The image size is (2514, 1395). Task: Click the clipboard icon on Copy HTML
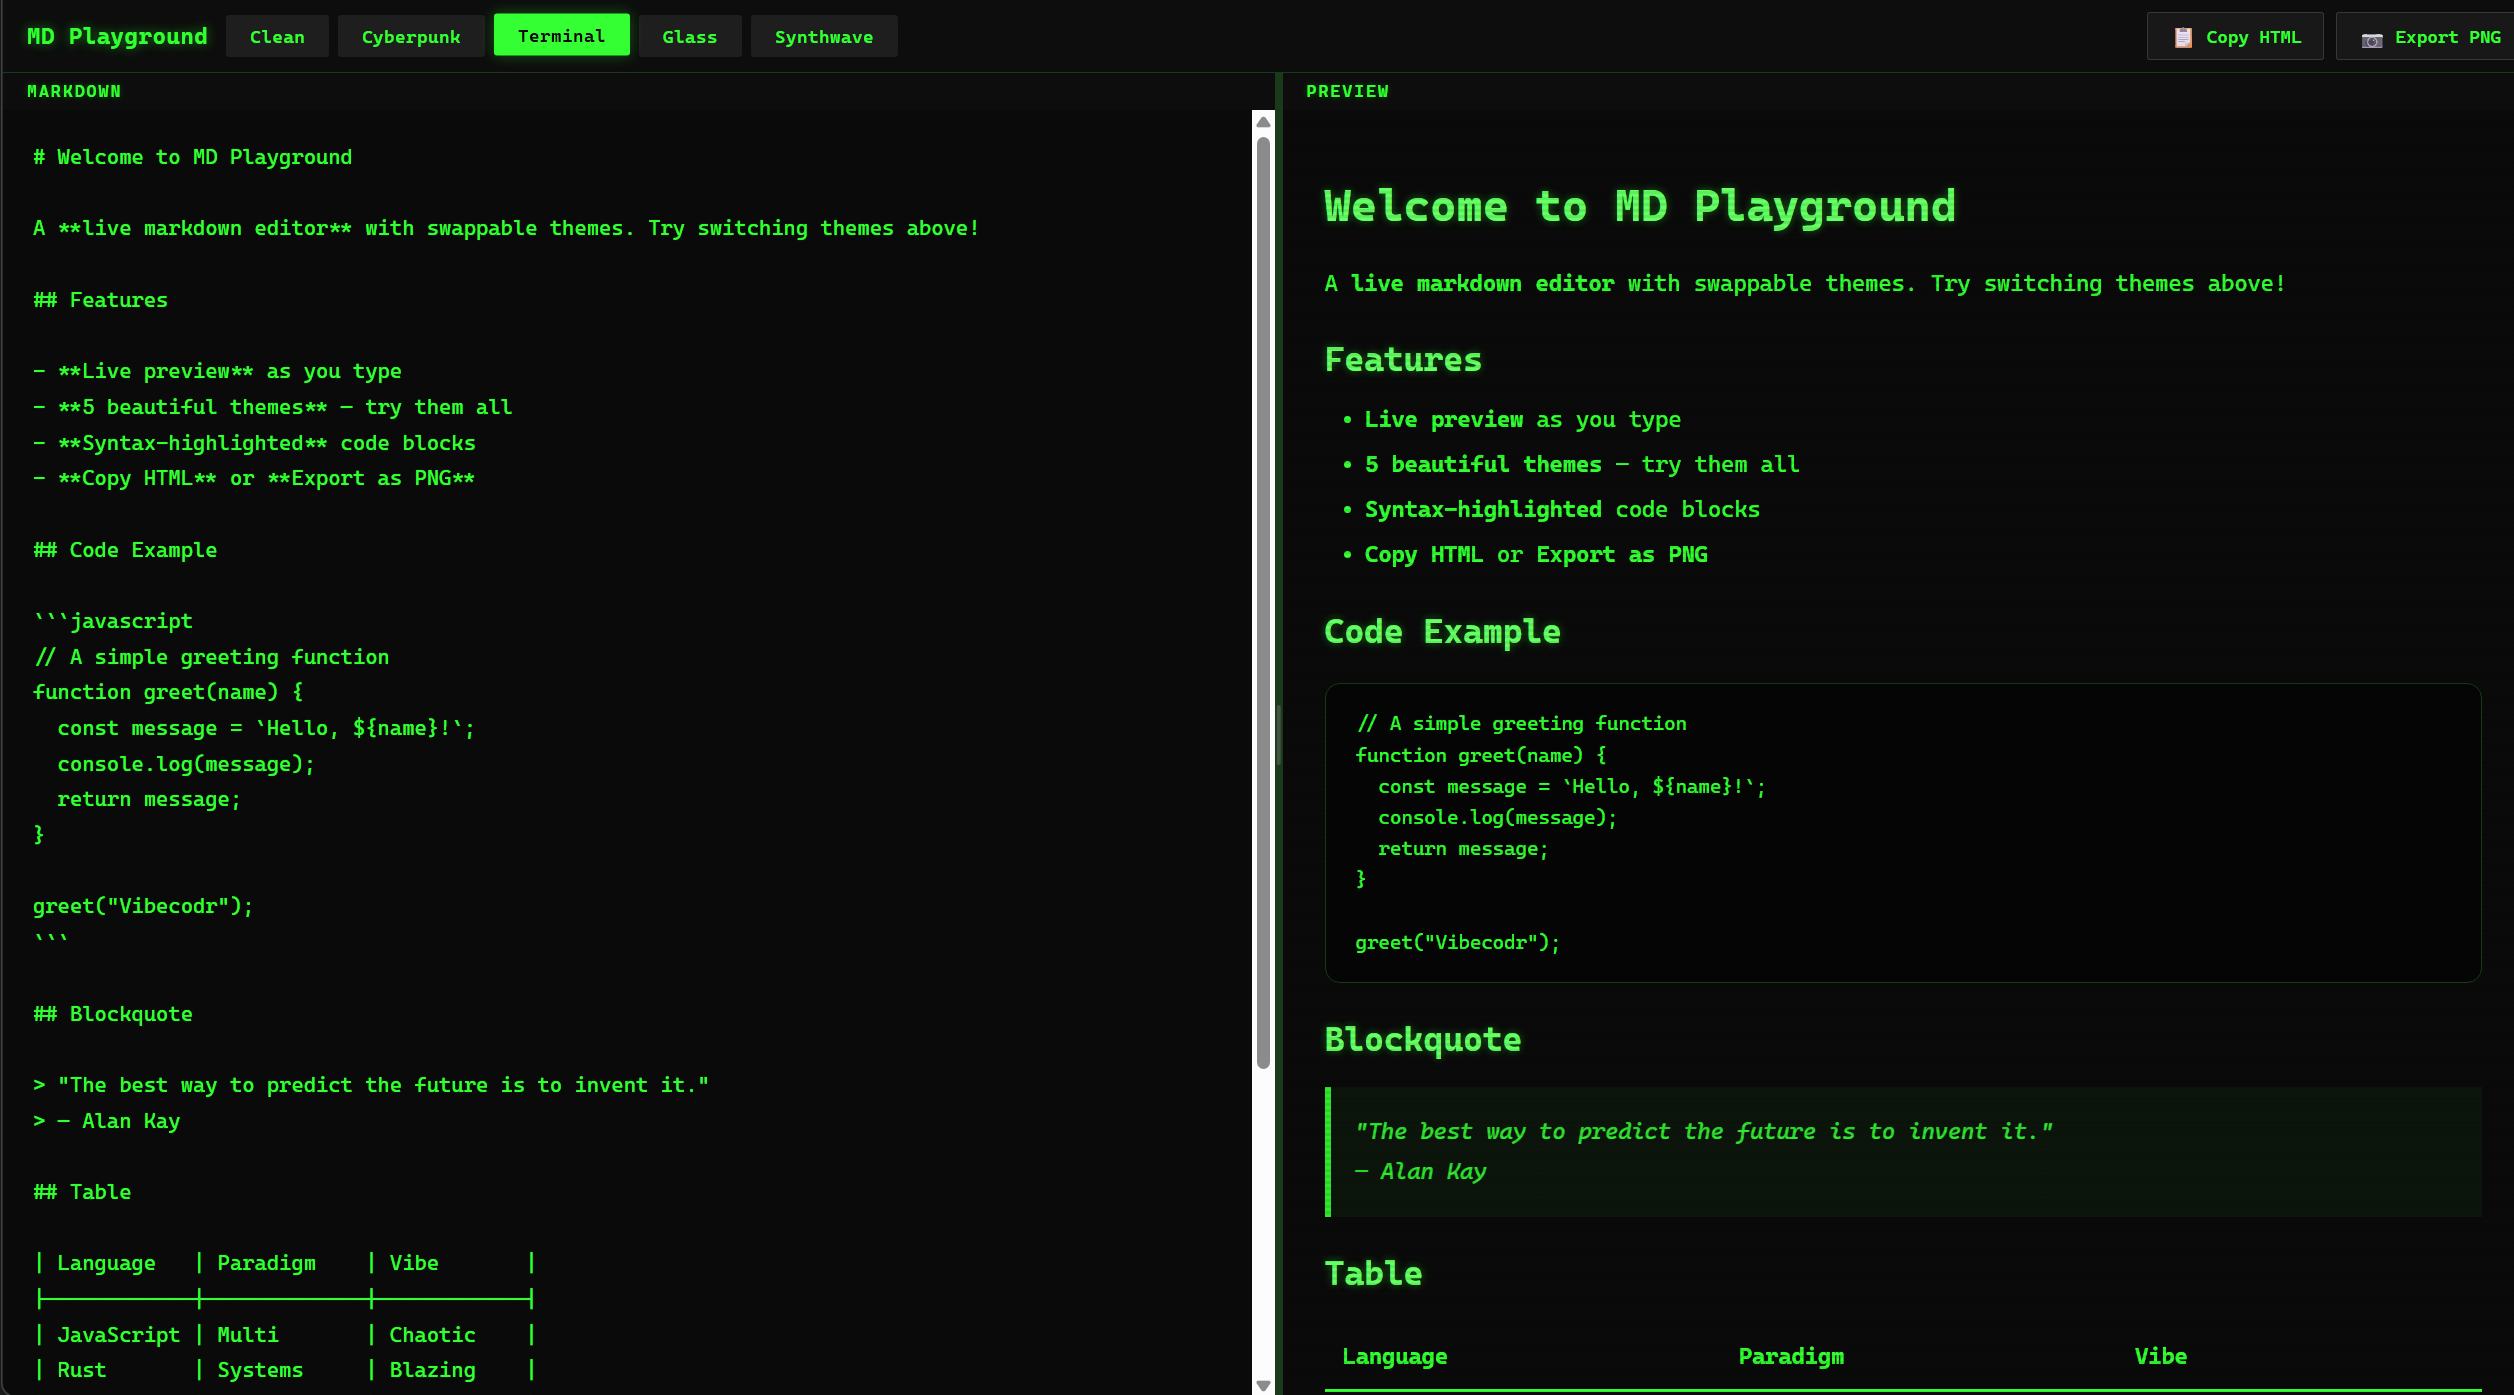[x=2183, y=38]
